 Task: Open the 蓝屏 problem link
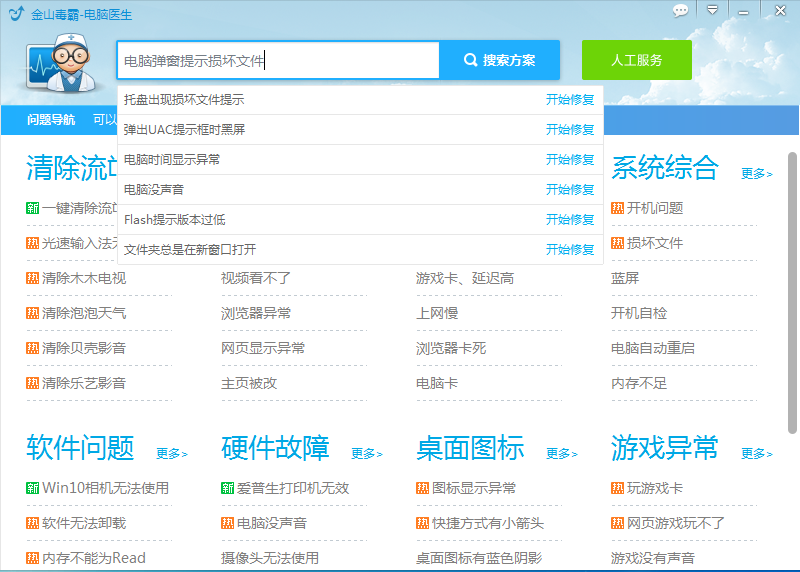(x=625, y=278)
